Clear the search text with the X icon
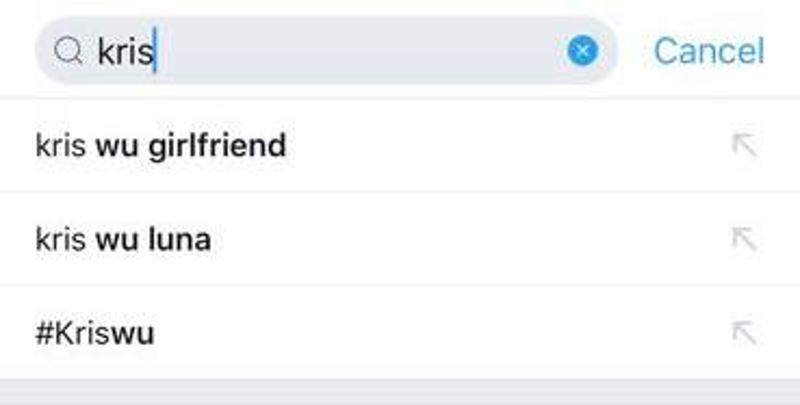 click(583, 50)
